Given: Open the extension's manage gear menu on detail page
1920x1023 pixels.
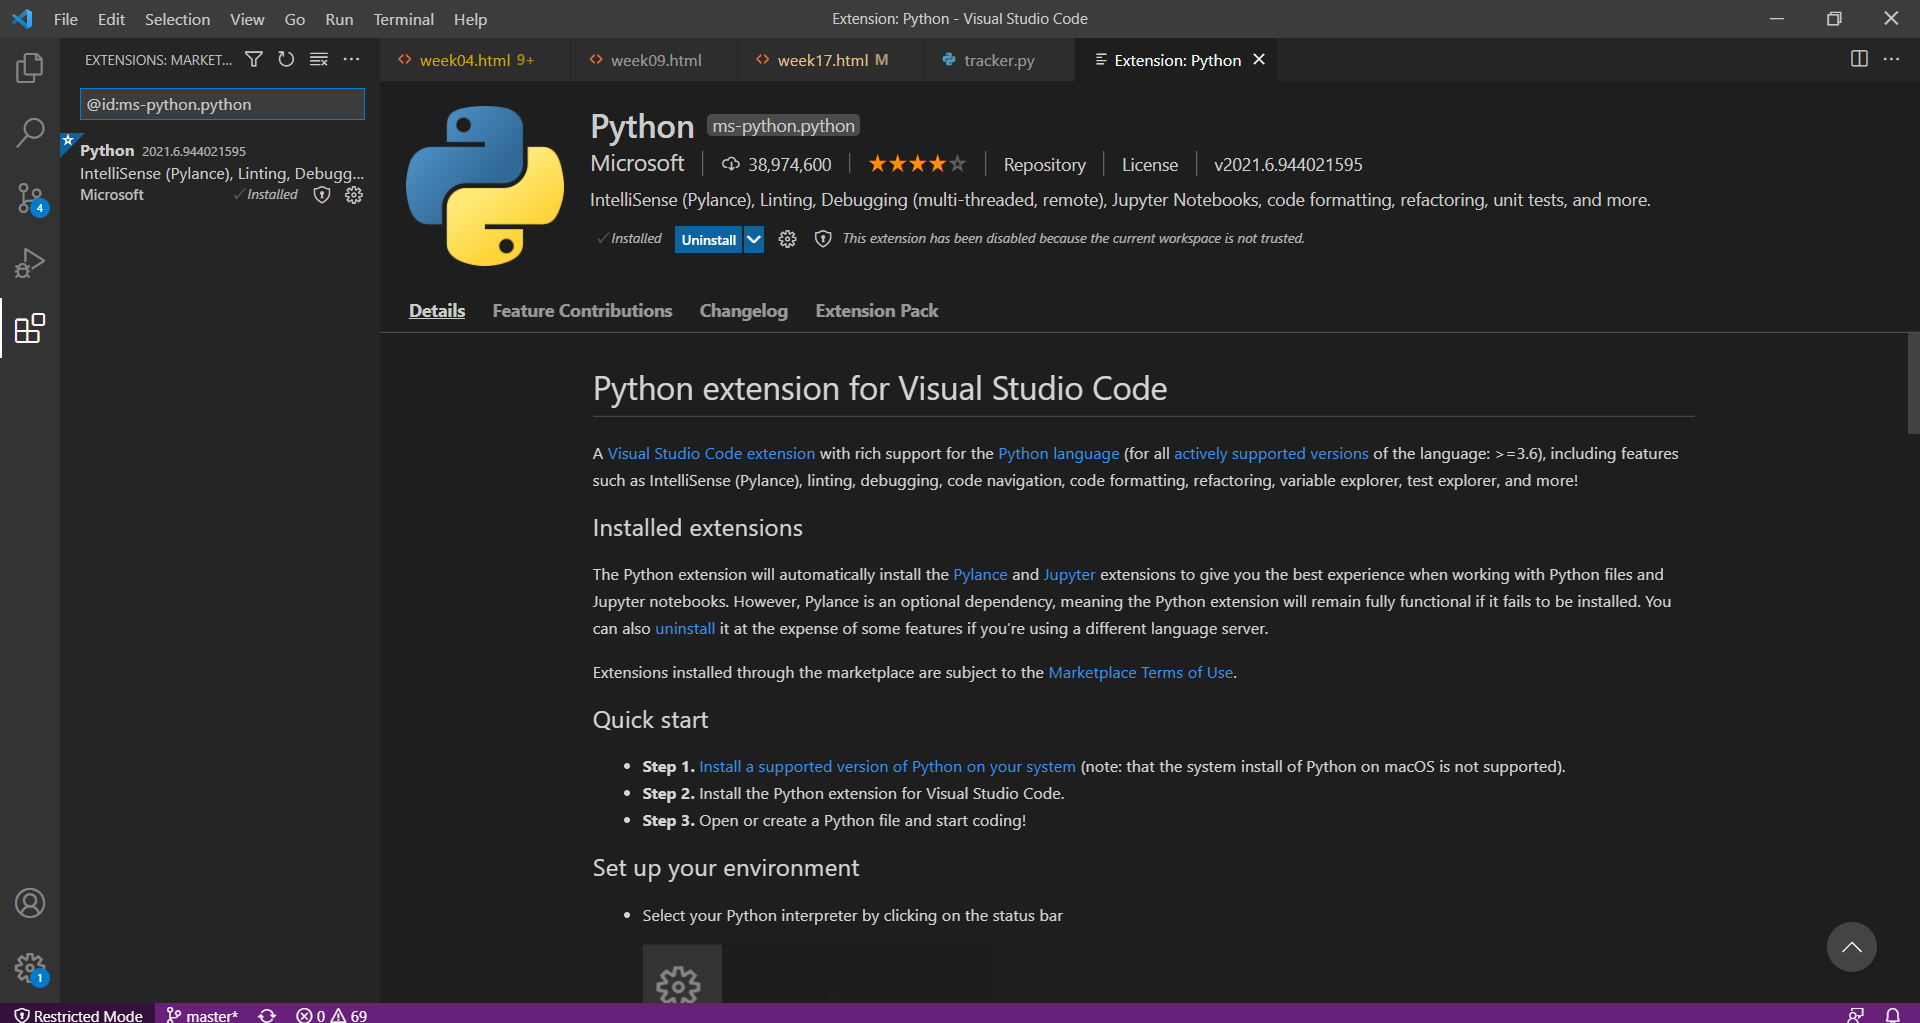Looking at the screenshot, I should click(788, 239).
